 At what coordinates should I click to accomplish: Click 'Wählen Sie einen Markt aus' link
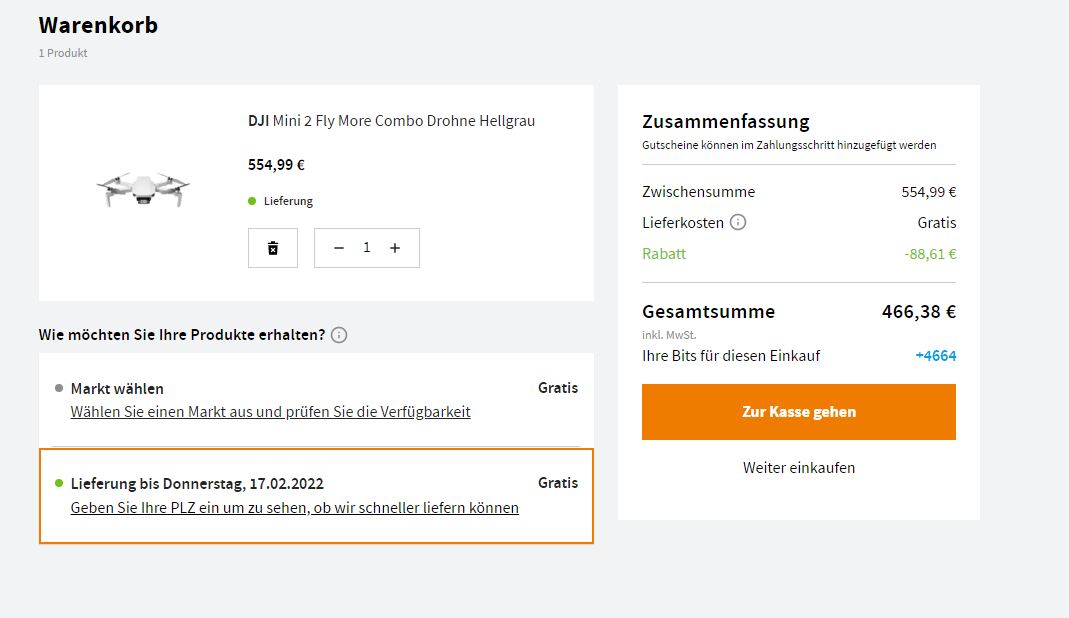(270, 412)
